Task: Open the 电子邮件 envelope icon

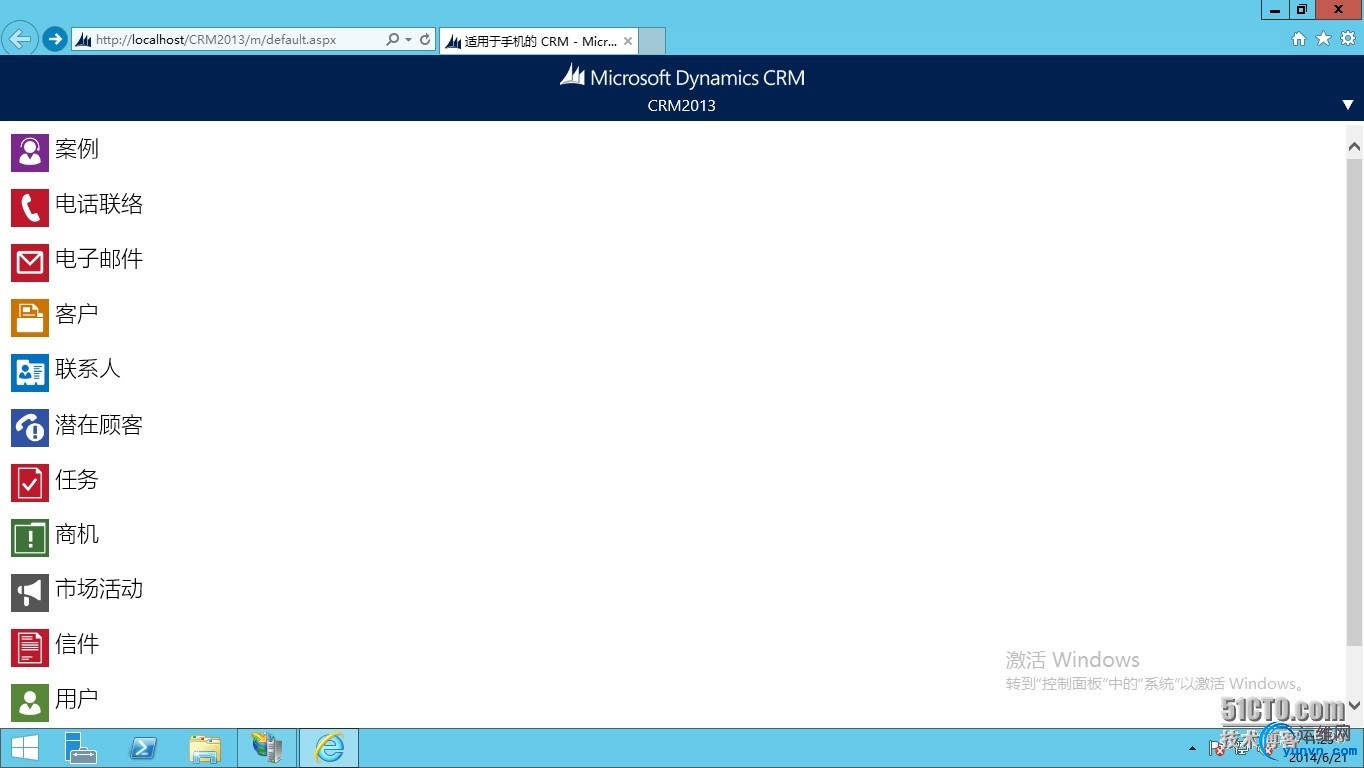Action: 30,262
